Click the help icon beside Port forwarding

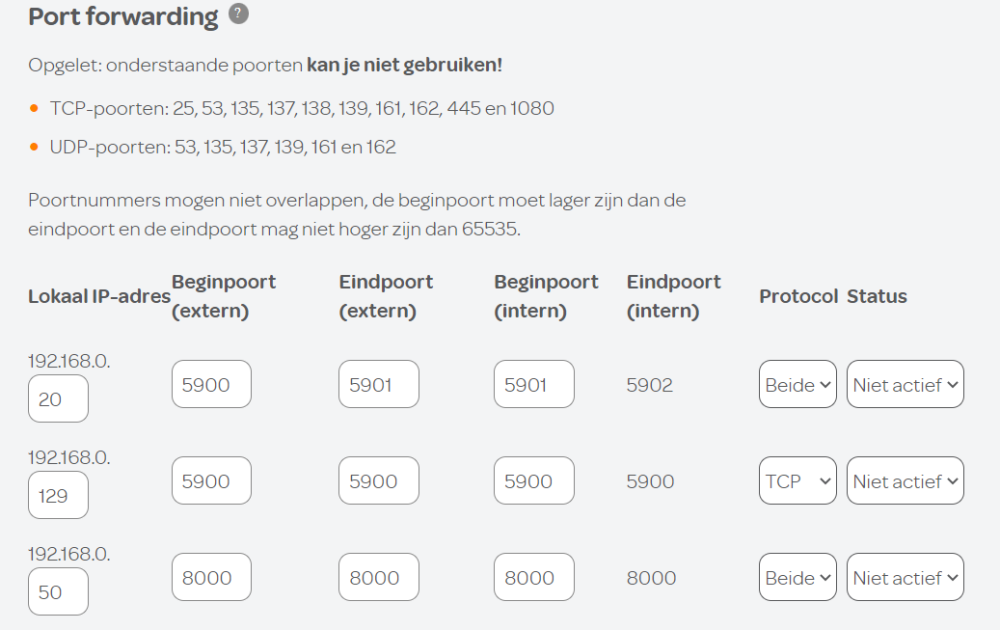[x=238, y=14]
